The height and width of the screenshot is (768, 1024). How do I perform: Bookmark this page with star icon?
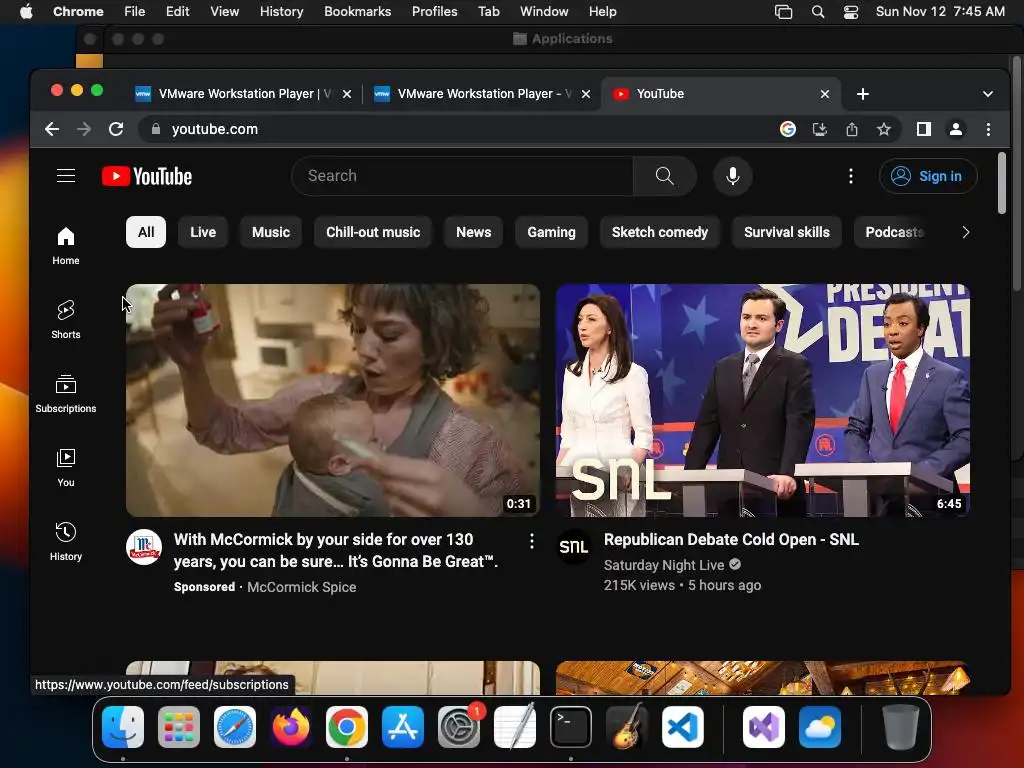tap(884, 129)
